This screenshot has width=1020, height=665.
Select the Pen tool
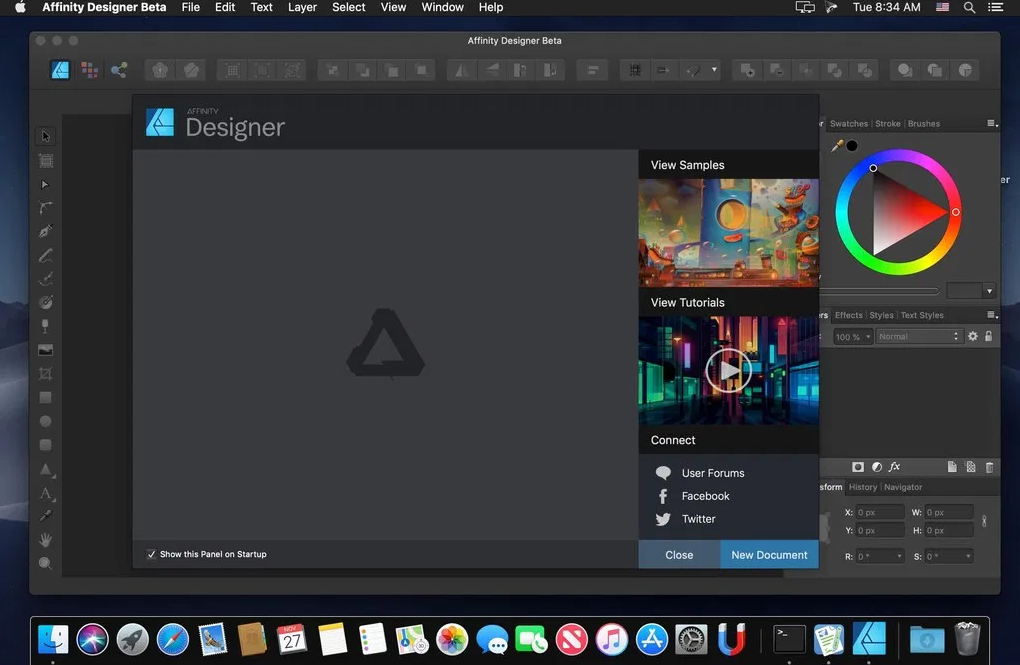pyautogui.click(x=45, y=230)
